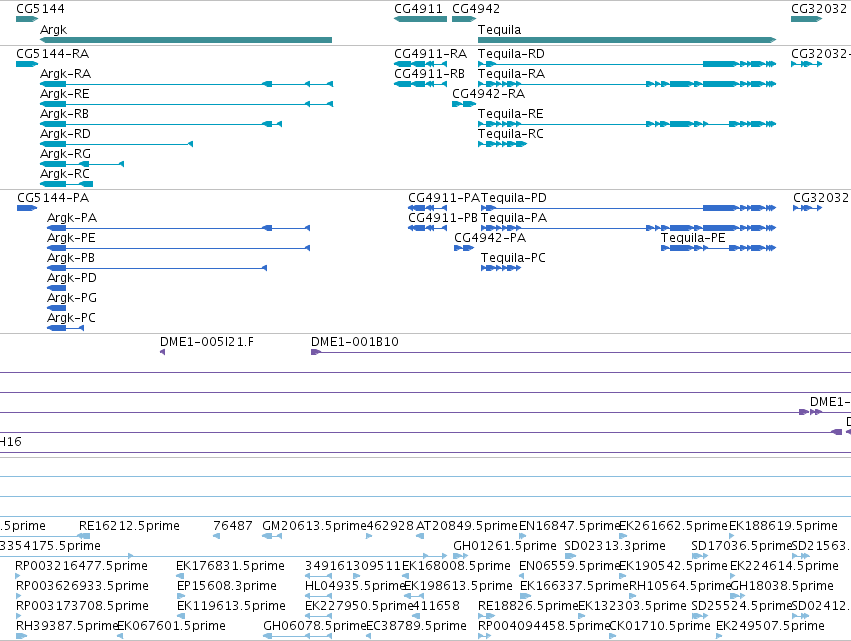Click the DME1-001B10 clone label
Screen dimensions: 851x641
(355, 342)
